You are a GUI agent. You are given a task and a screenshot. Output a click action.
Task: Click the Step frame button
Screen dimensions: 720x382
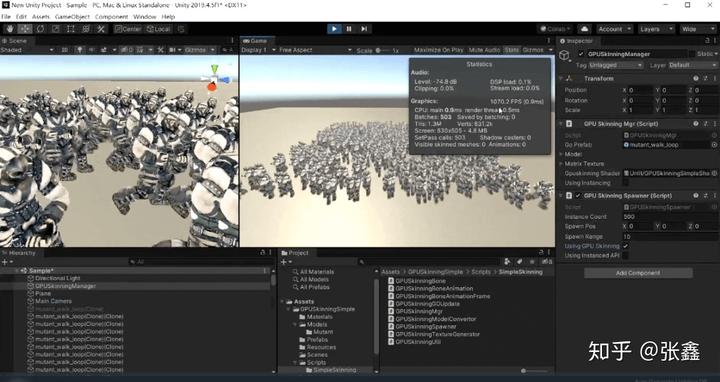364,29
